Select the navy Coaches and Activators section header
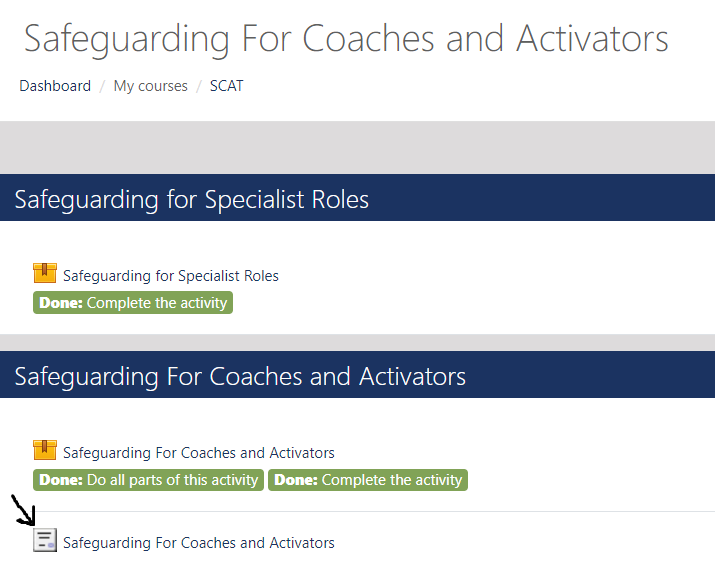This screenshot has width=715, height=570. point(358,374)
